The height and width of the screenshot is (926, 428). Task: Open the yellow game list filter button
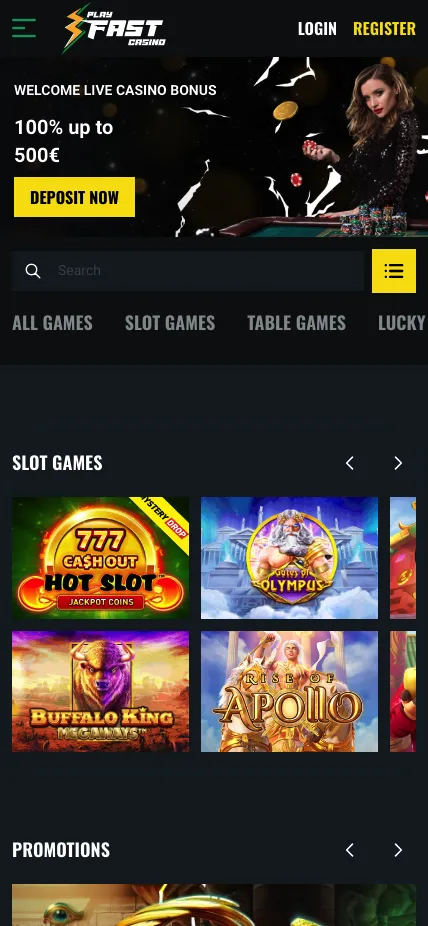[394, 271]
